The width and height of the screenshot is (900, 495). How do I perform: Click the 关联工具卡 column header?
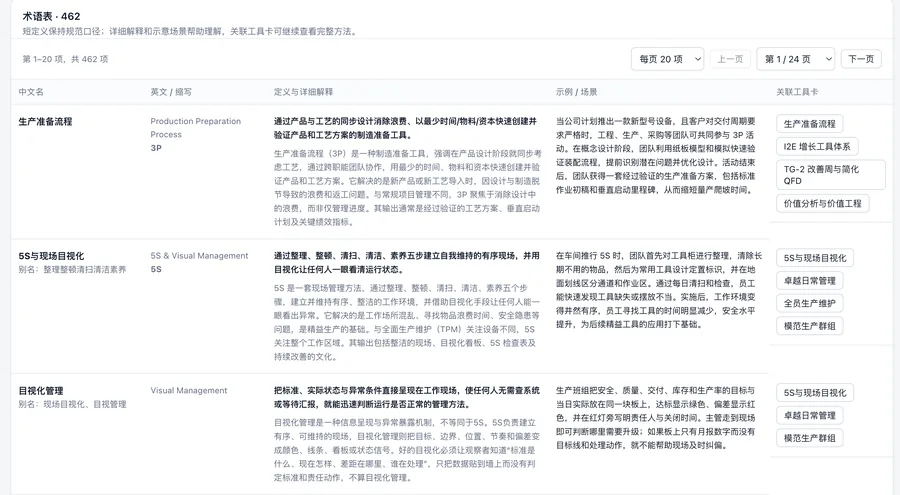[x=797, y=92]
